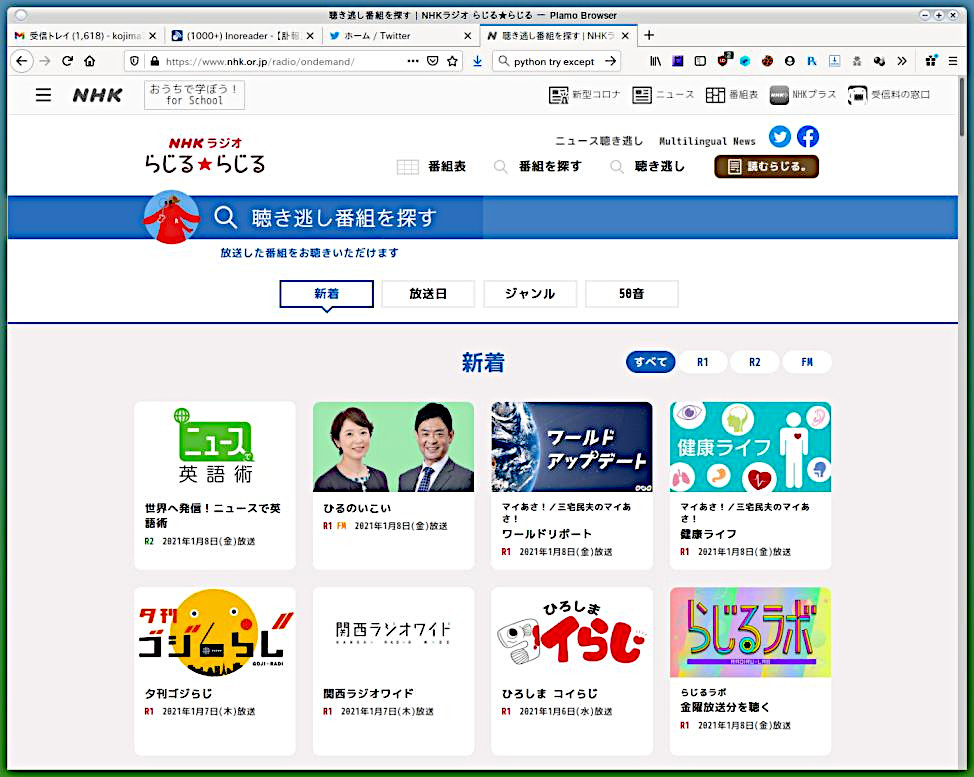Open 受信料の窓口 link
The height and width of the screenshot is (777, 974).
(889, 94)
